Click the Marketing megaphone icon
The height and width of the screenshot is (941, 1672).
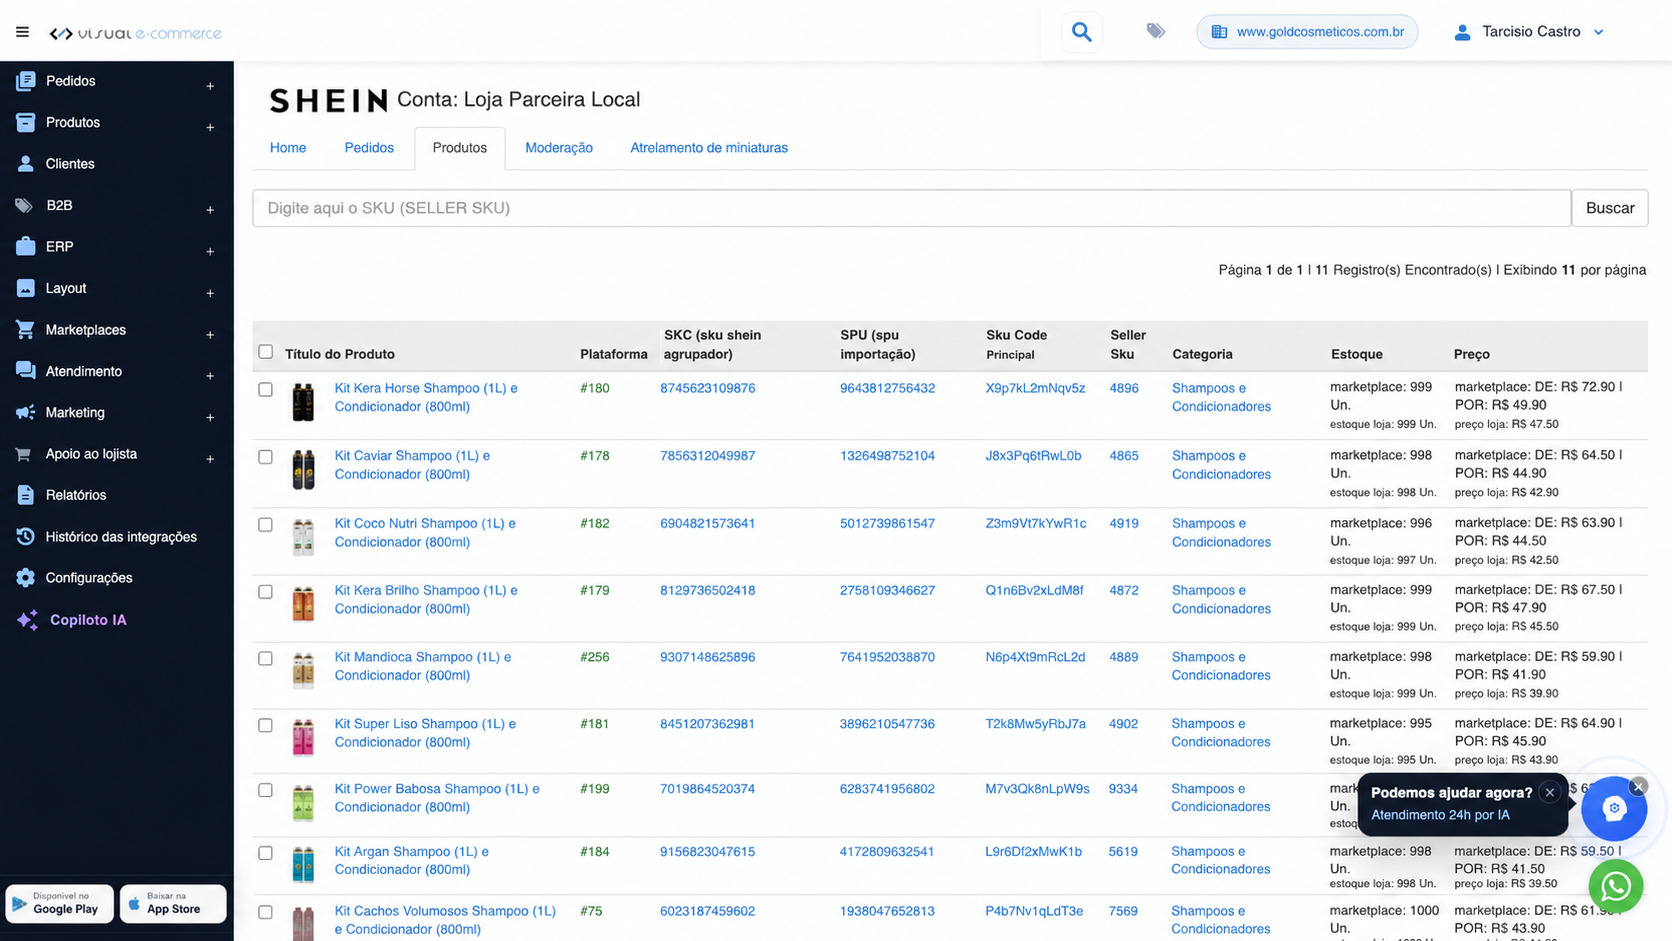pyautogui.click(x=26, y=412)
